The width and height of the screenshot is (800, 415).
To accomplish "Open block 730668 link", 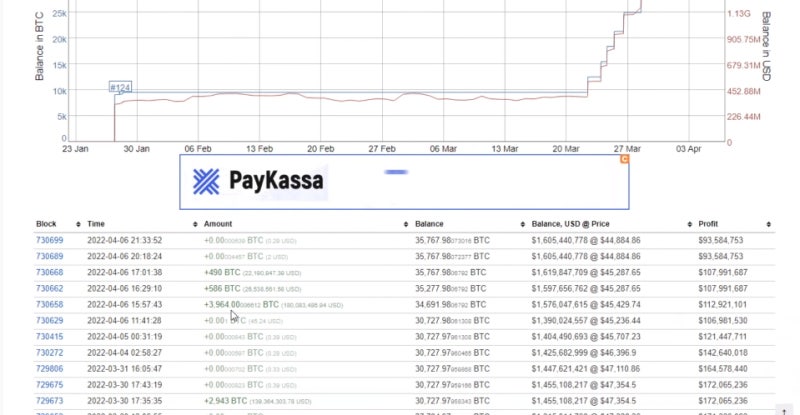I will pyautogui.click(x=49, y=272).
